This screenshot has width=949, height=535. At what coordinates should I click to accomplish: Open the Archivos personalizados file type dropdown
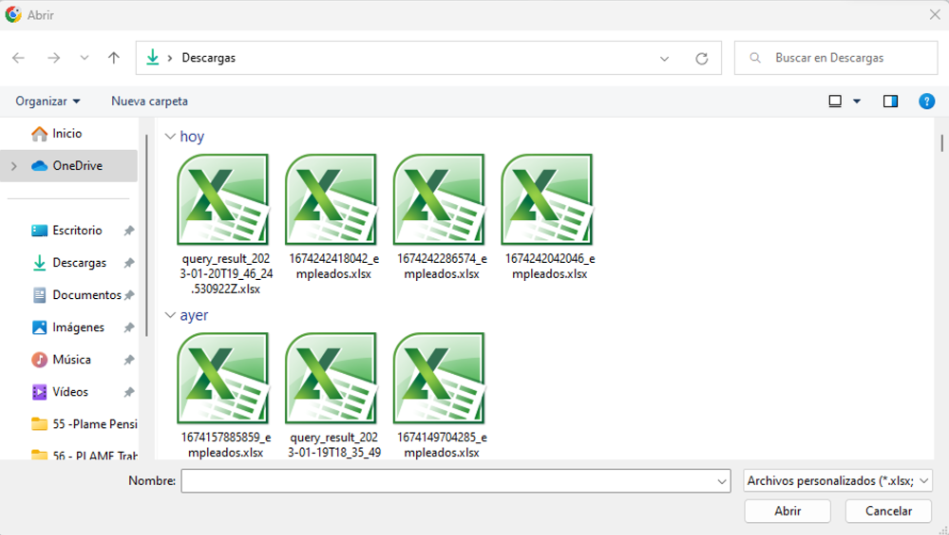[x=838, y=481]
